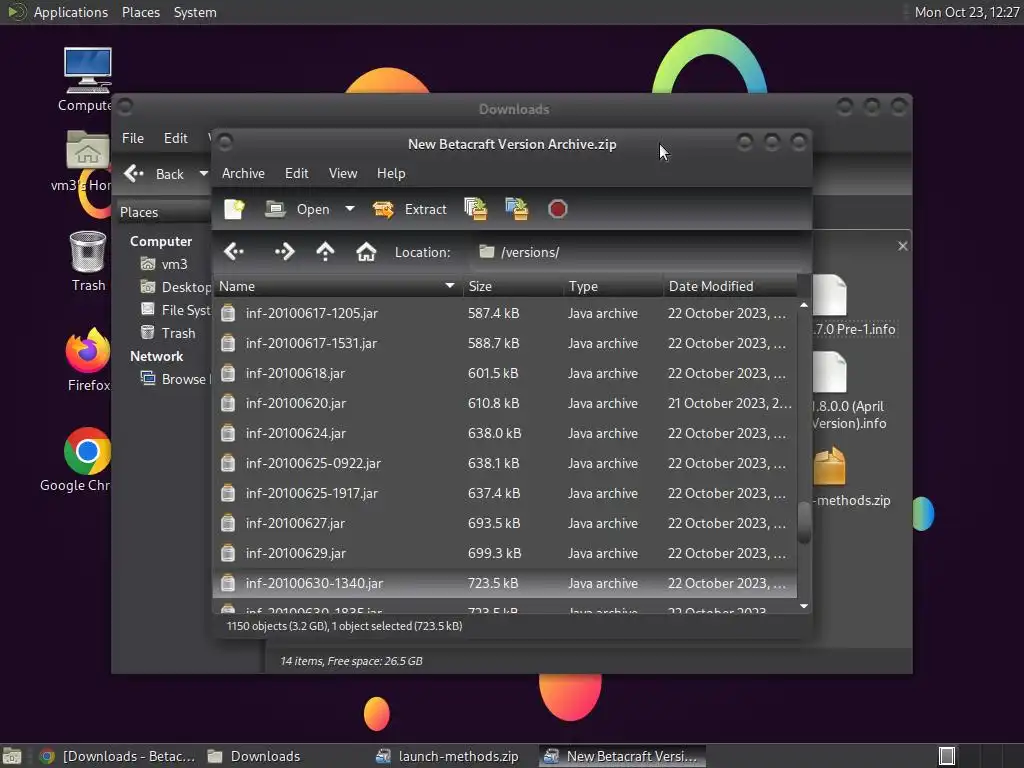Select inf-20100625-0922.jar file
This screenshot has height=768, width=1024.
pos(505,464)
